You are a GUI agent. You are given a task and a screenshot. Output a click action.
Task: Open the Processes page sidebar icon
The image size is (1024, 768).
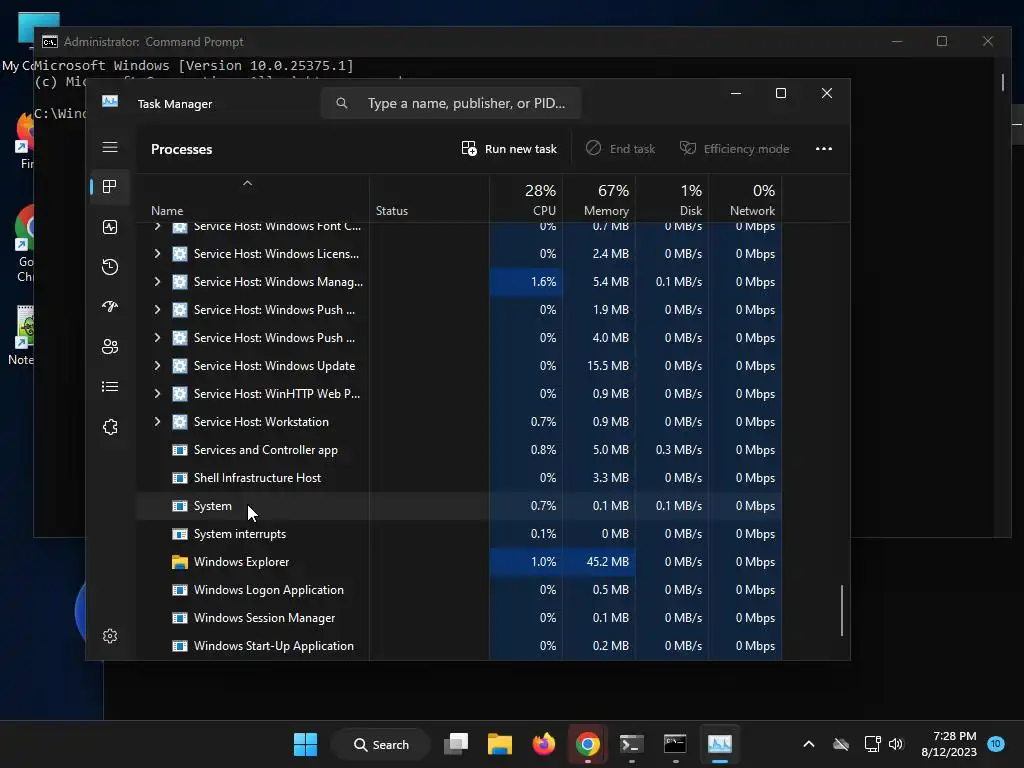pos(110,187)
